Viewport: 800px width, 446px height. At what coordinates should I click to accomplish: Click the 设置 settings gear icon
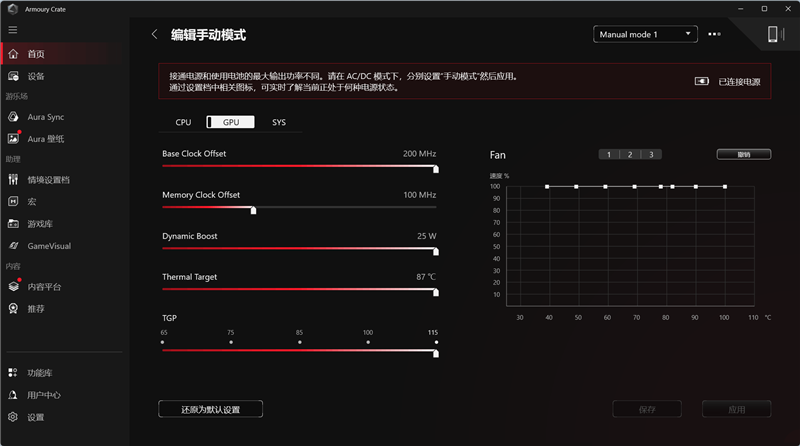[13, 417]
